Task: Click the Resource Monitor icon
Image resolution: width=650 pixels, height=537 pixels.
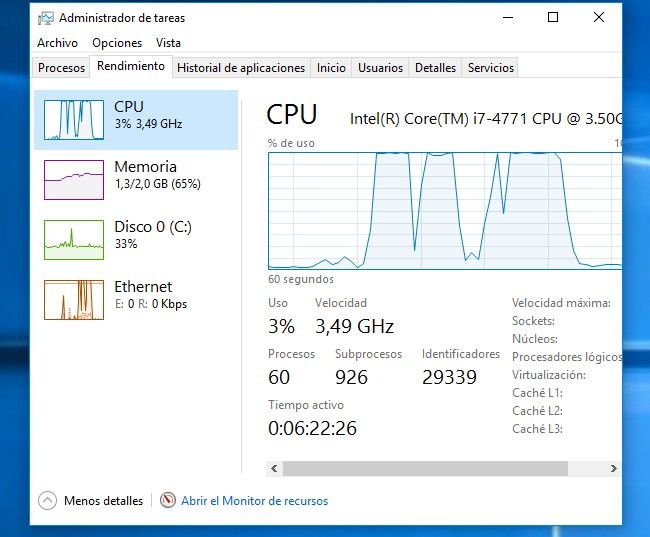Action: point(168,501)
